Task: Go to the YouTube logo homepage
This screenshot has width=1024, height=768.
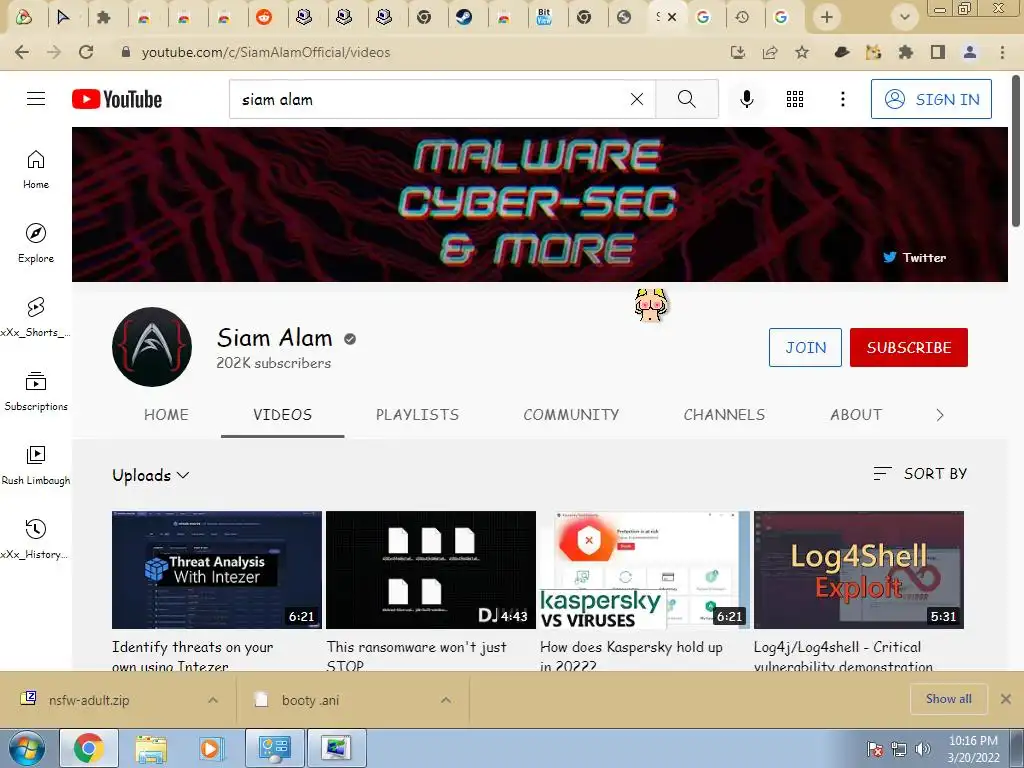Action: pyautogui.click(x=117, y=99)
